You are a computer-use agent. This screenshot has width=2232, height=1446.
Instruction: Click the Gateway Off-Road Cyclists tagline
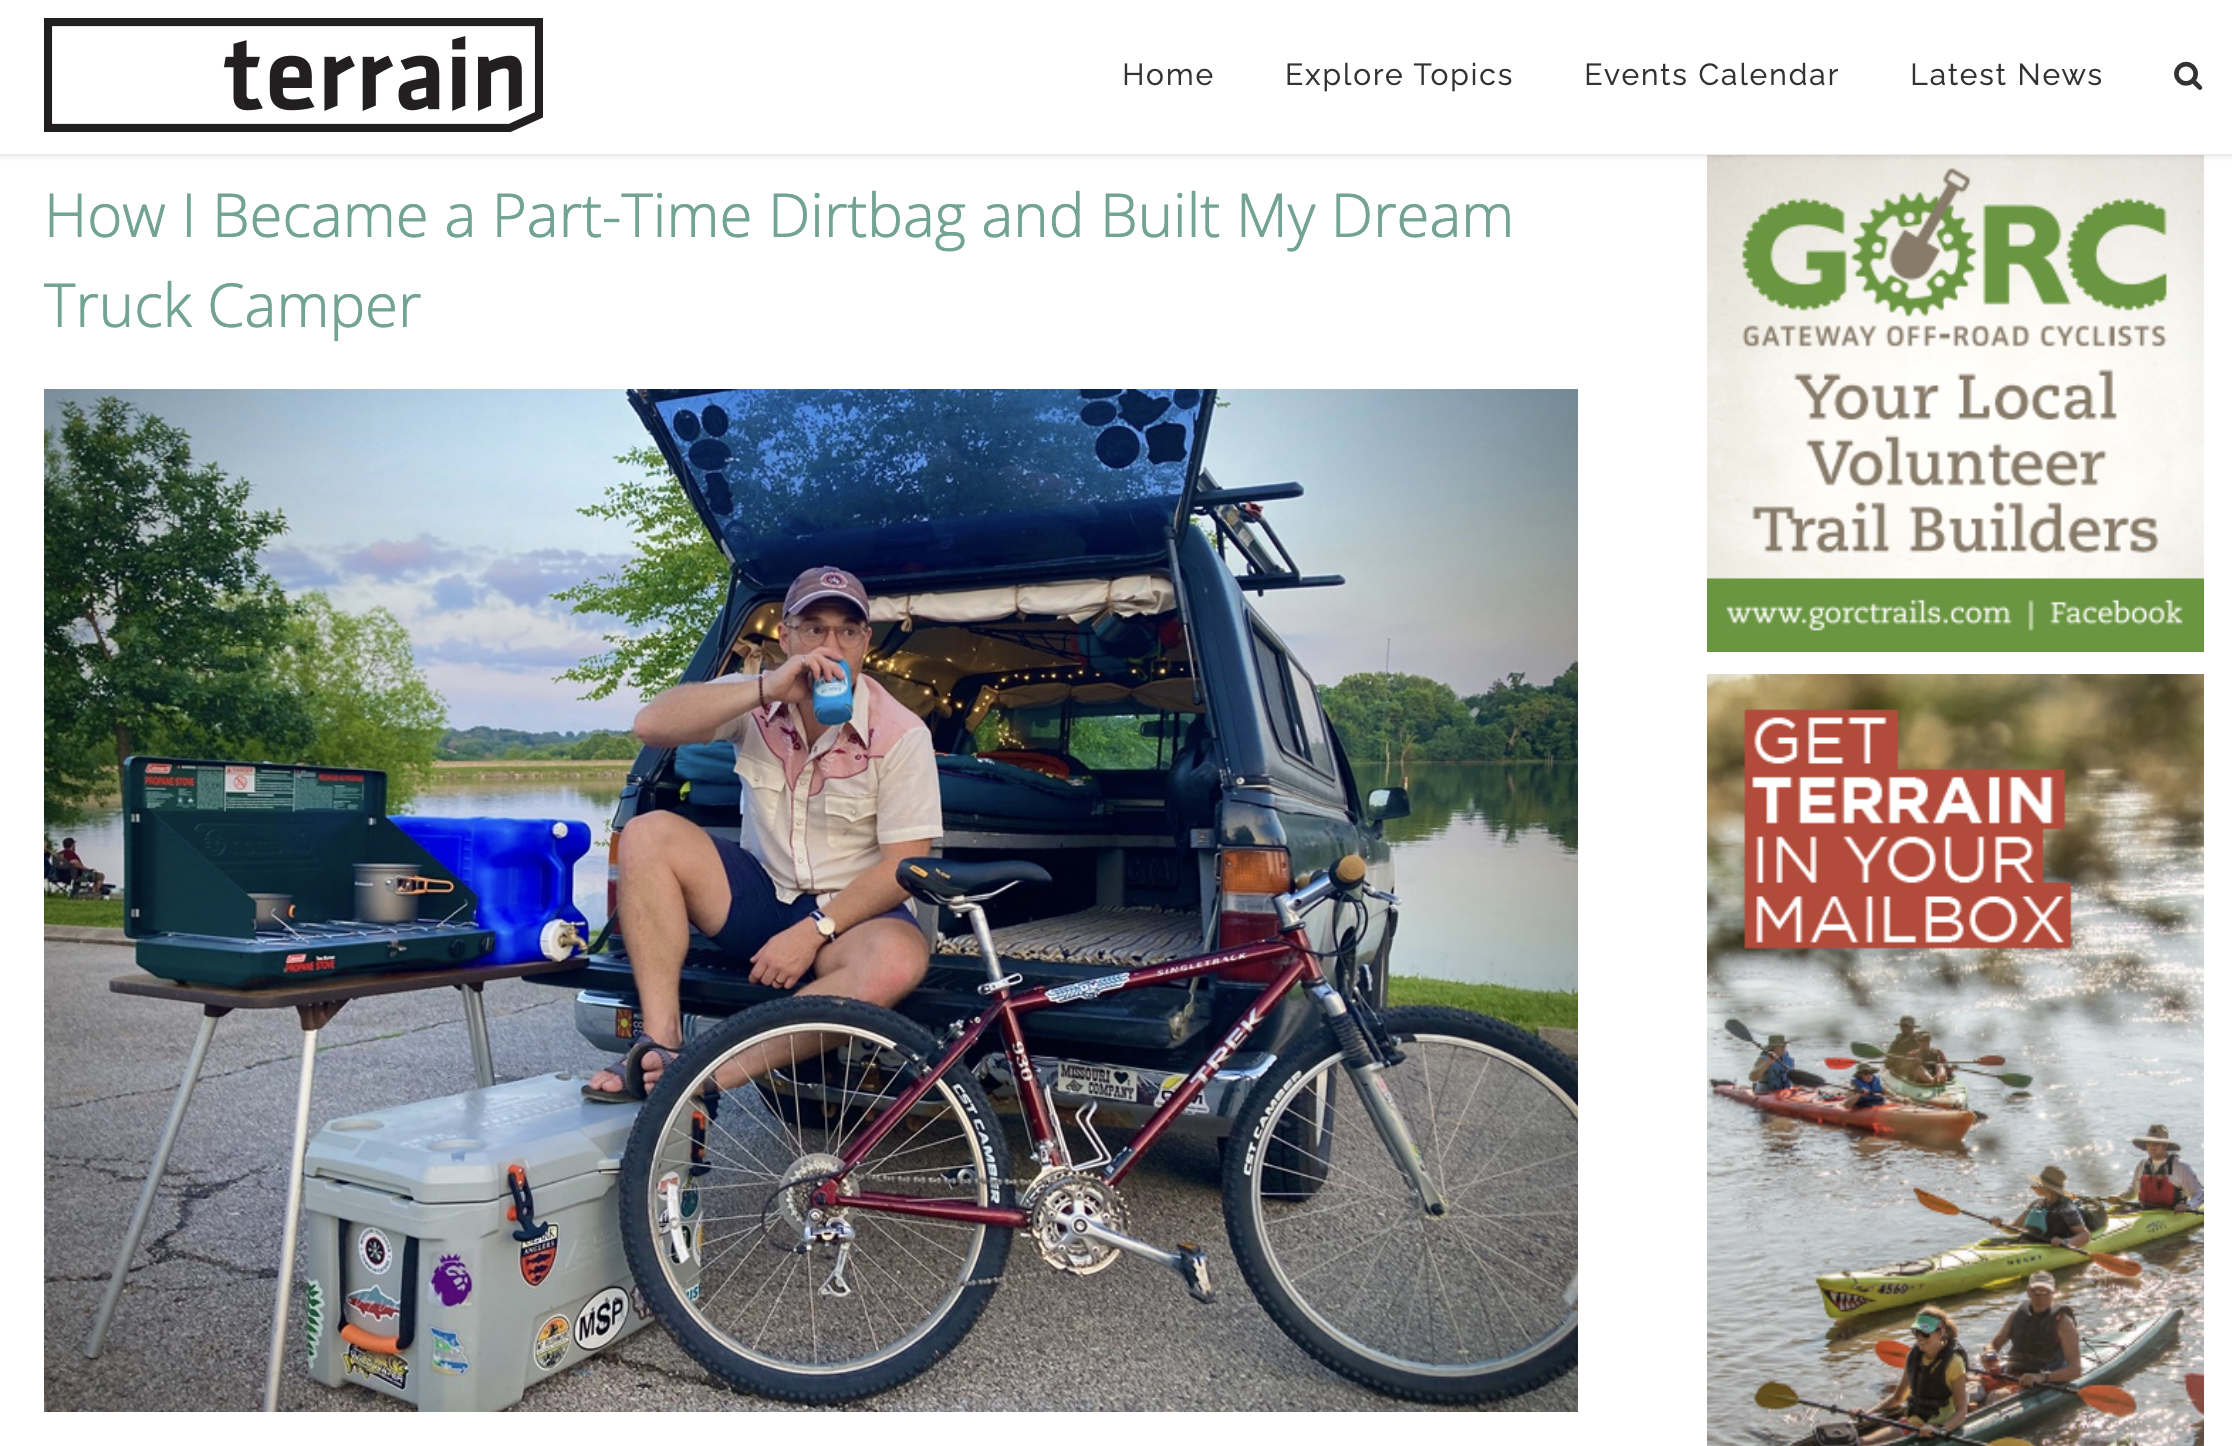[x=1955, y=336]
